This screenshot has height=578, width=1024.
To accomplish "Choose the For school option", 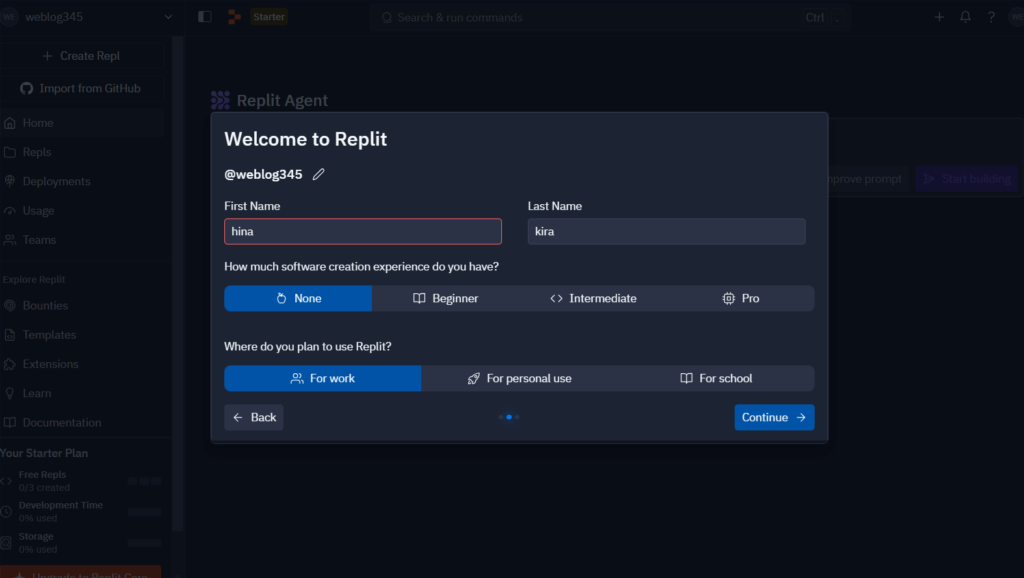I will click(x=716, y=378).
